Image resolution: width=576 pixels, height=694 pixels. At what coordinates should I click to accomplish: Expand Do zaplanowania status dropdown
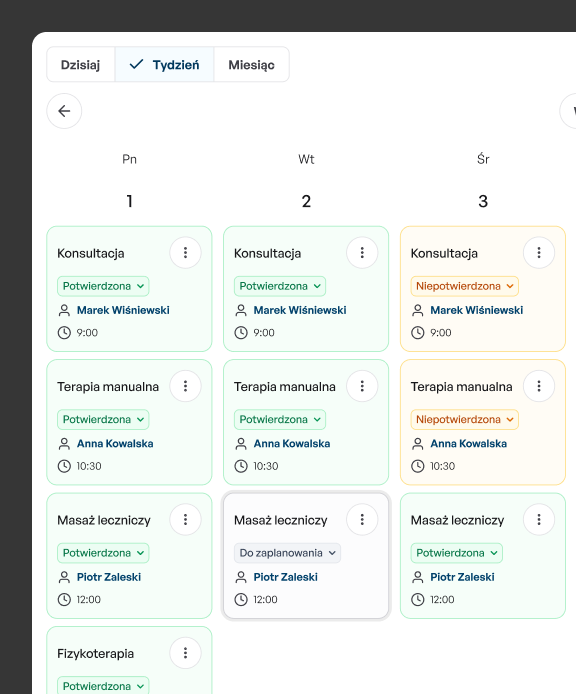(287, 553)
